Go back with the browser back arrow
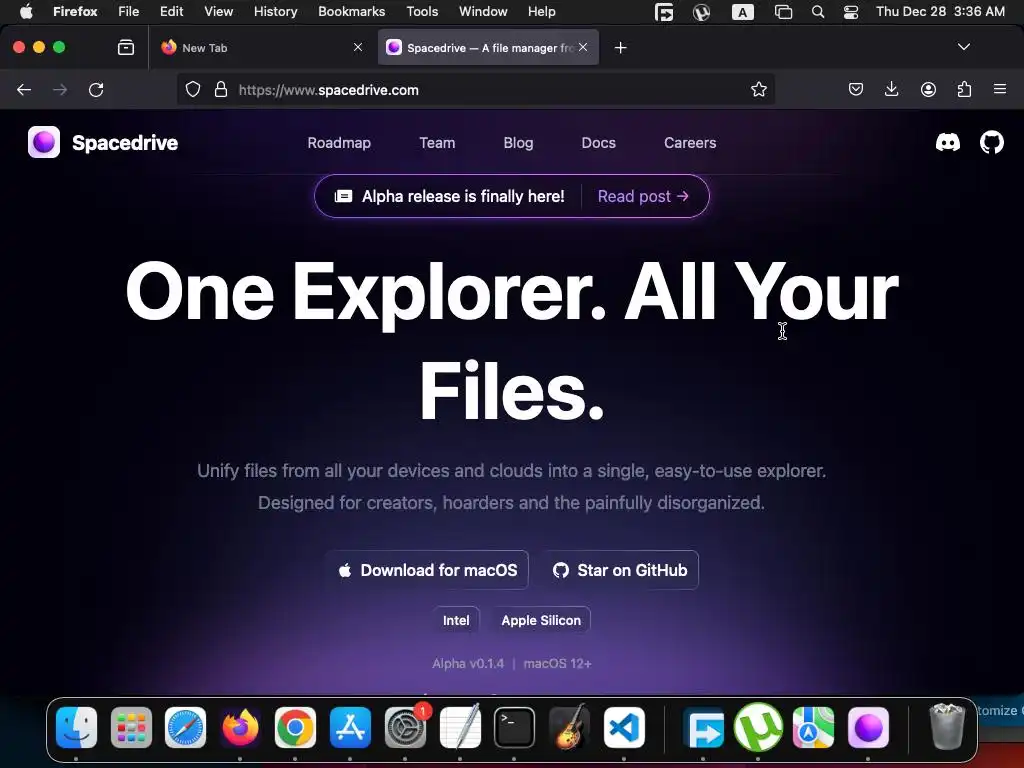This screenshot has width=1024, height=768. pos(24,89)
